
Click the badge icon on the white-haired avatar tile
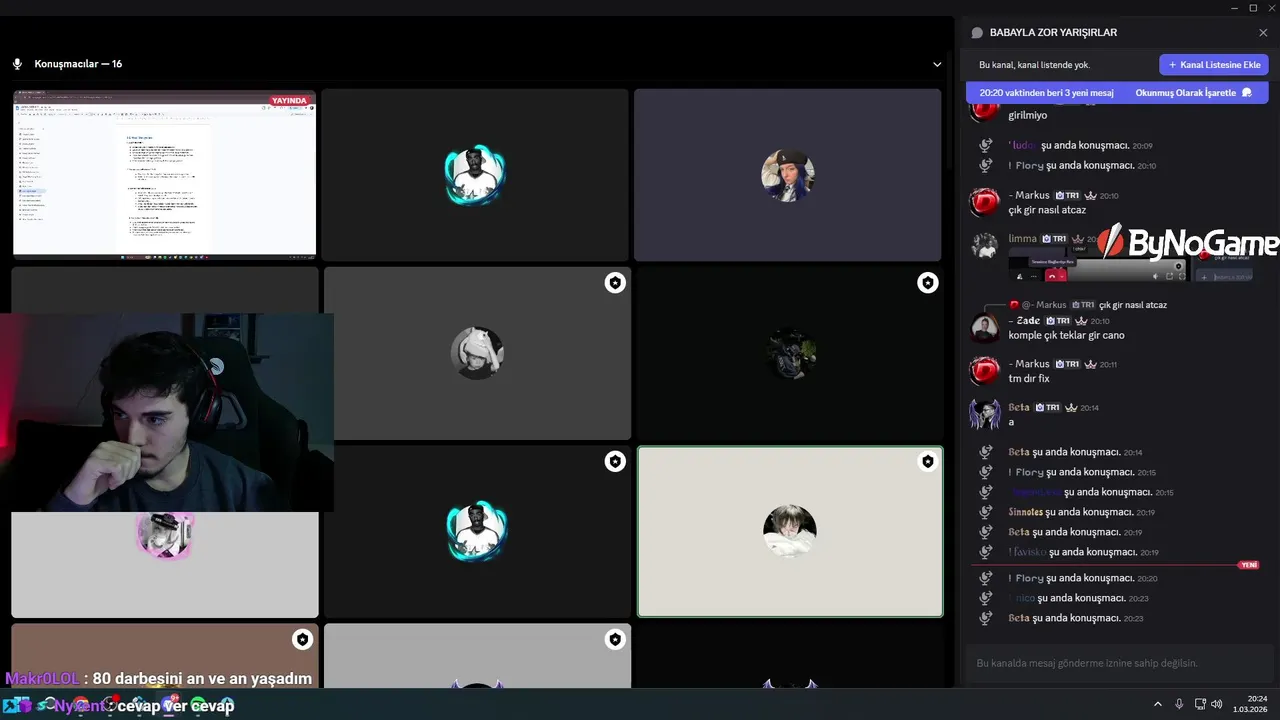[x=615, y=283]
